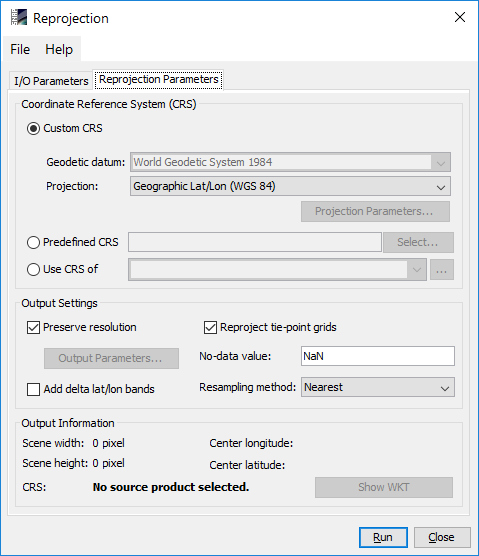Choose the Predefined CRS radio option

point(33,243)
